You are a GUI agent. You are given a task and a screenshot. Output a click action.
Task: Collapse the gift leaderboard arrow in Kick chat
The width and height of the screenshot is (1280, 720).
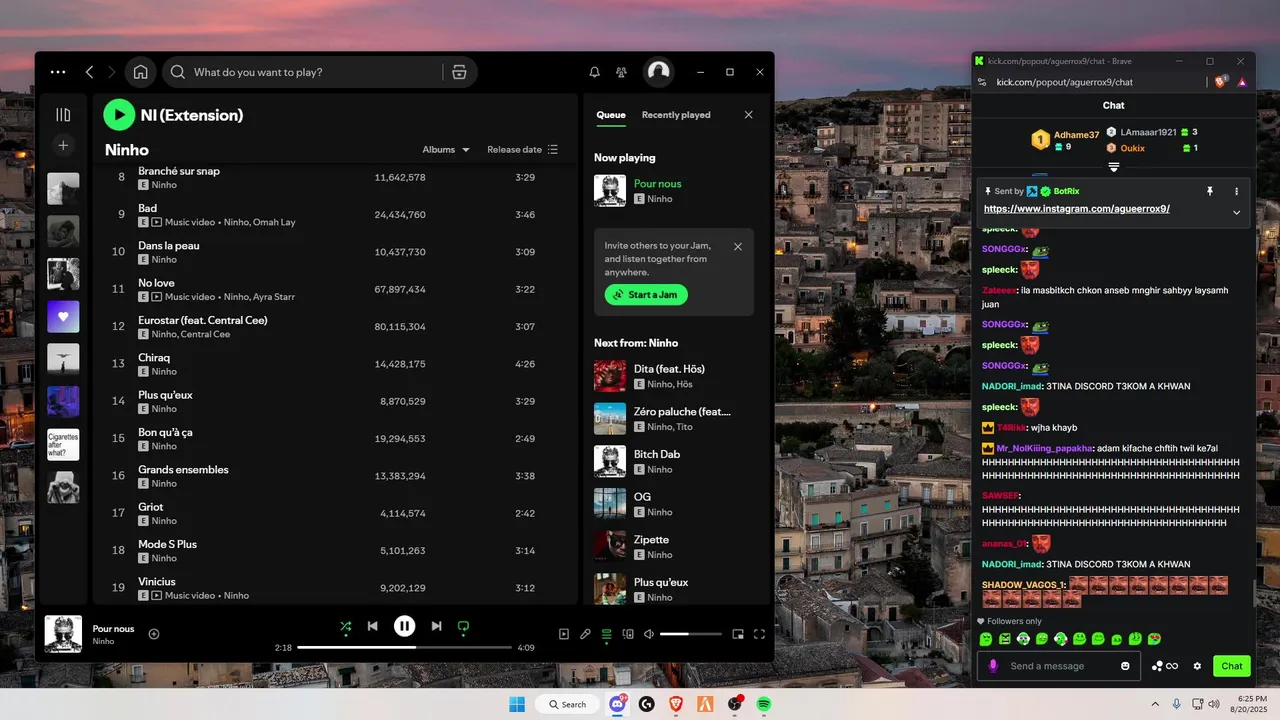[1113, 166]
